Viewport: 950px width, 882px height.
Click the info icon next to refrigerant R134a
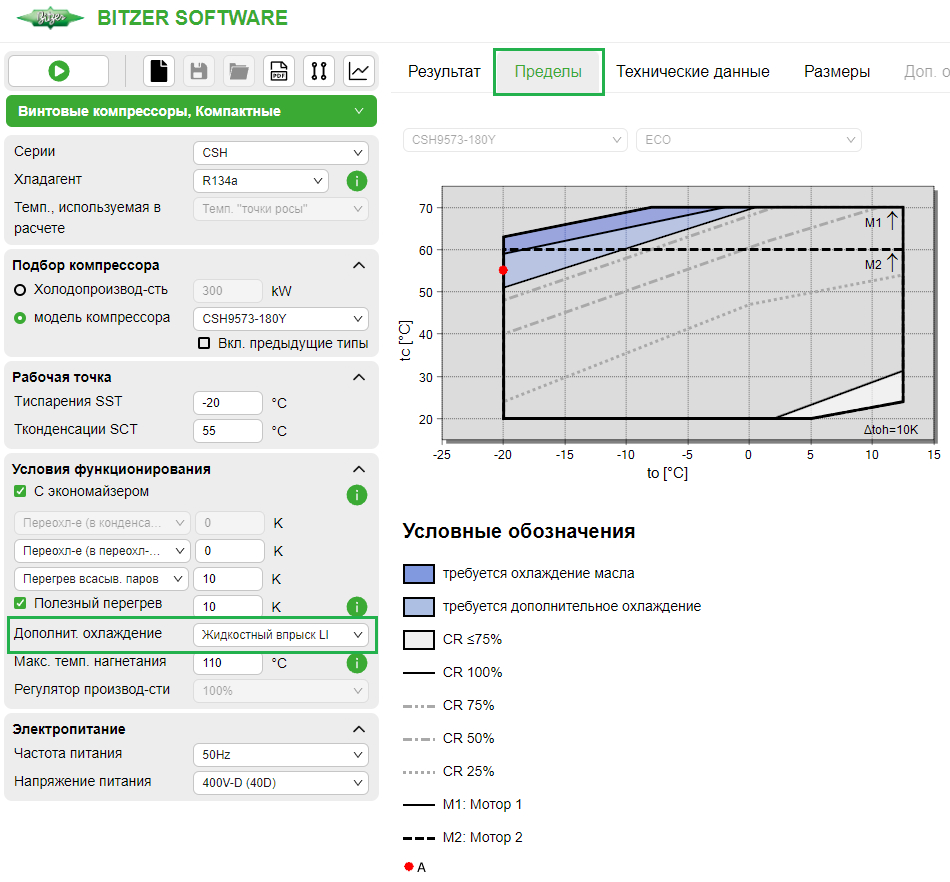pyautogui.click(x=357, y=181)
